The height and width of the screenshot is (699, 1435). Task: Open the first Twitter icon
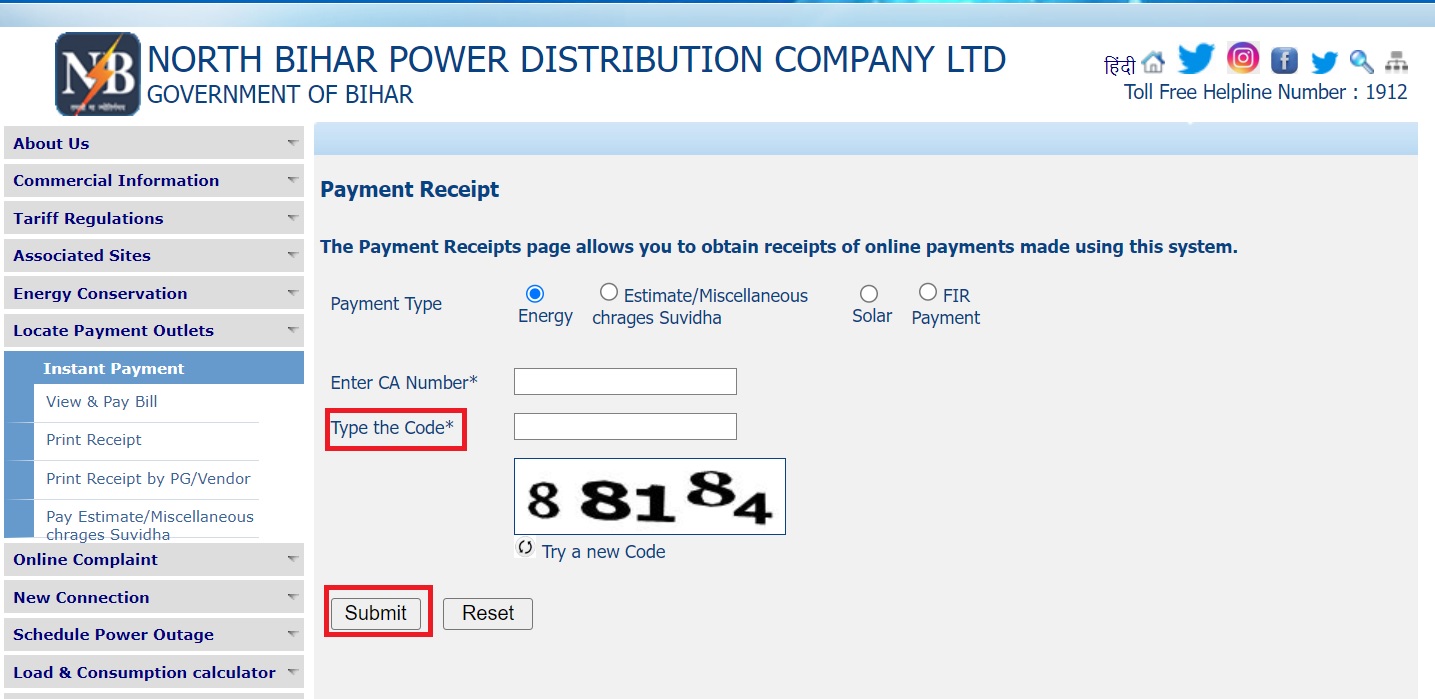[1195, 59]
